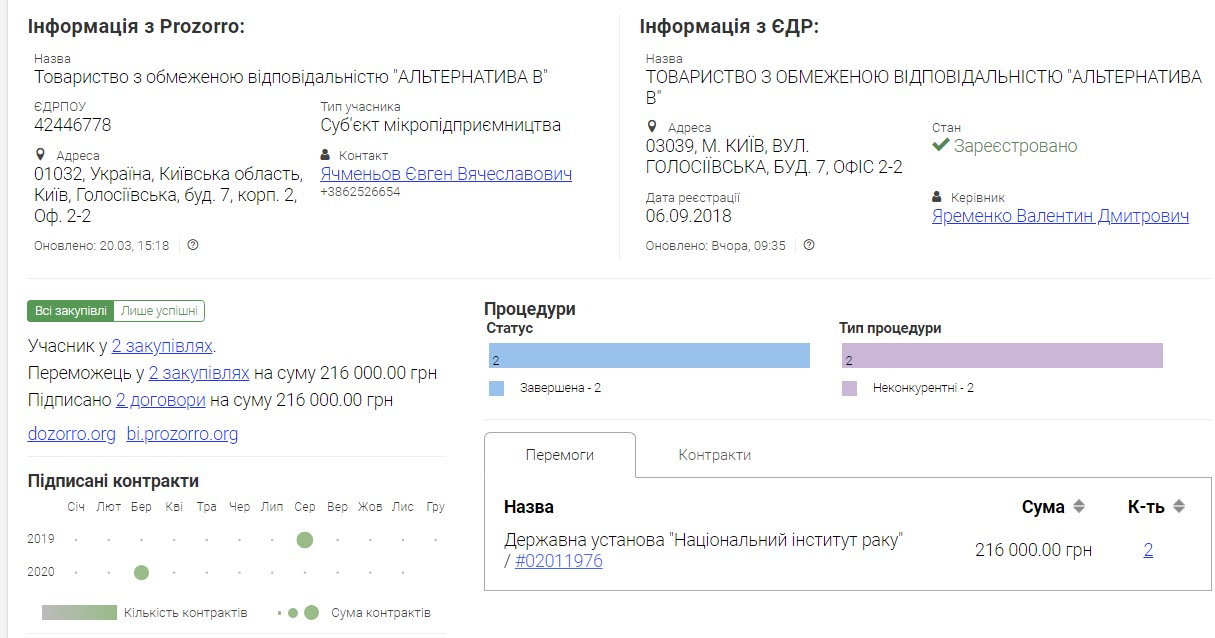The image size is (1215, 638).
Task: Select the Перемоги tab
Action: tap(560, 455)
